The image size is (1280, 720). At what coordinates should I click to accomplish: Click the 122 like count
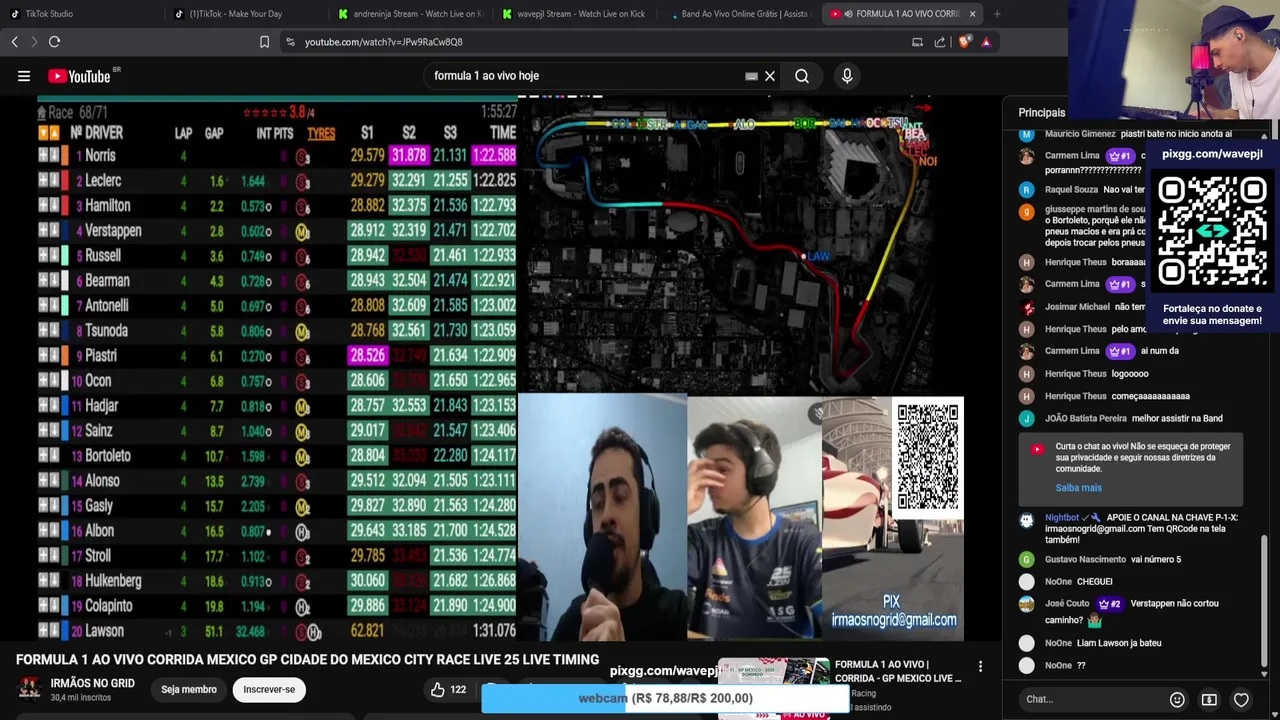click(458, 689)
